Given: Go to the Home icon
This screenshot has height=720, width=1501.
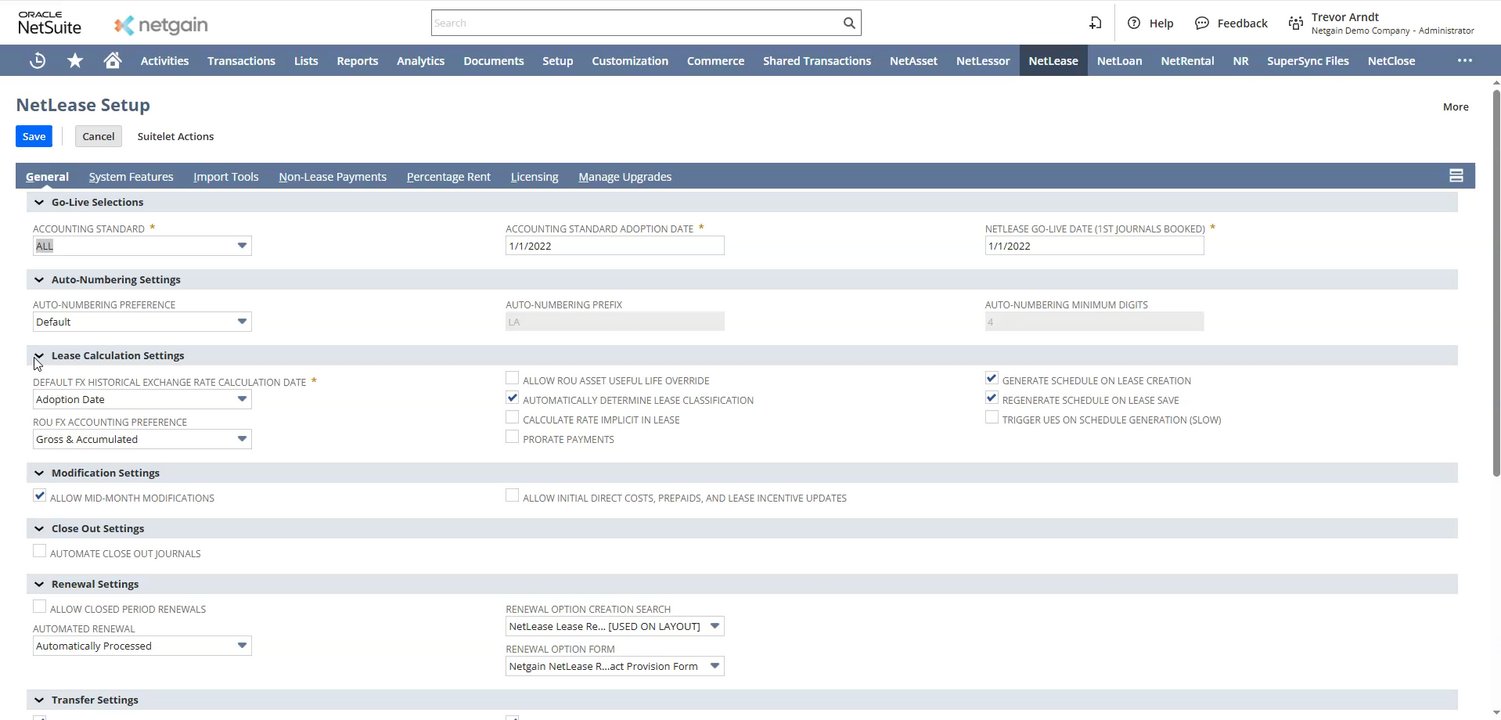Looking at the screenshot, I should (x=113, y=60).
